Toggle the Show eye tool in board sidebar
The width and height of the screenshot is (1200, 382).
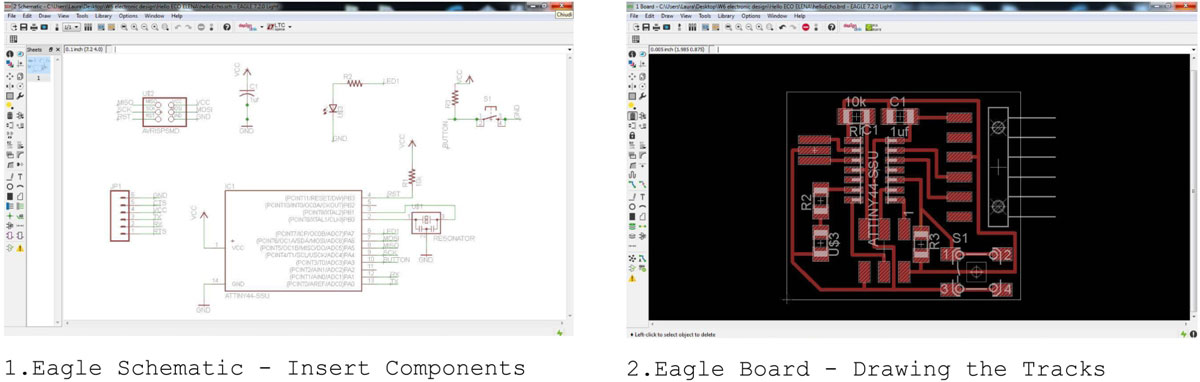point(642,54)
